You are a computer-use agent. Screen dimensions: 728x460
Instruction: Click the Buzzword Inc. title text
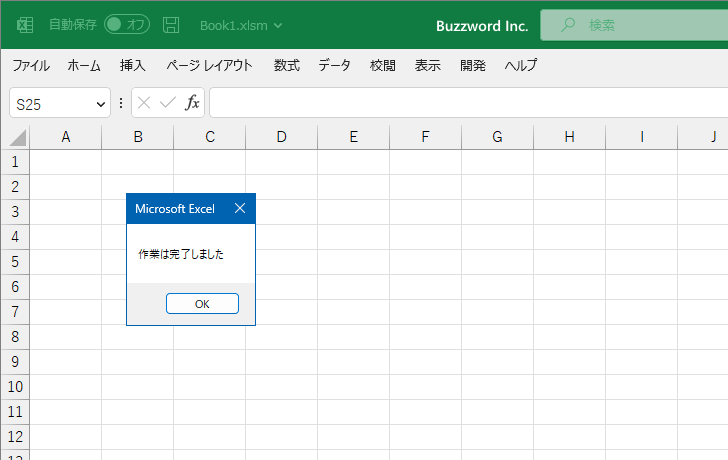coord(482,26)
